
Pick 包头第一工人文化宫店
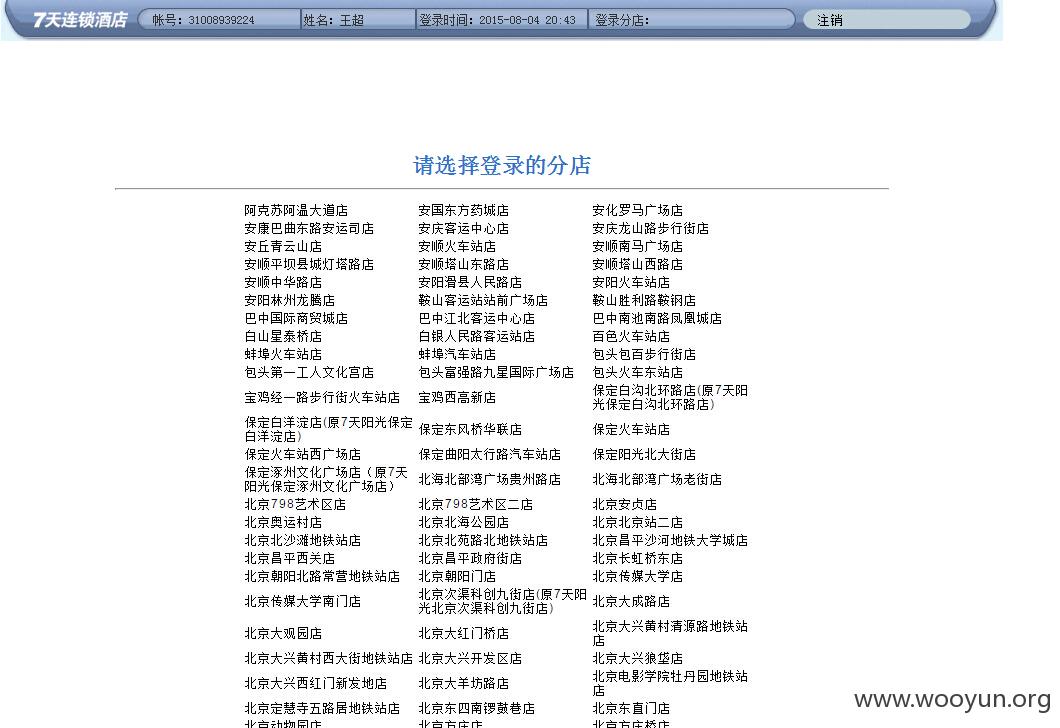309,372
